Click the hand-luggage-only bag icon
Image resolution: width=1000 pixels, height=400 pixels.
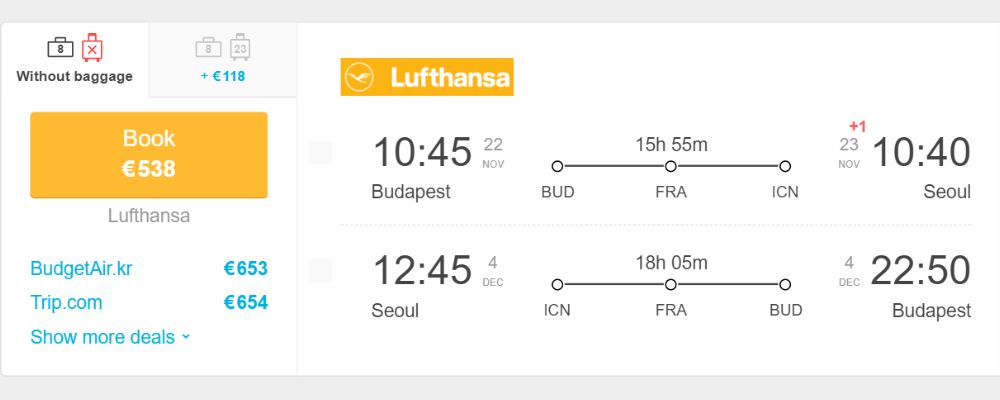[x=61, y=48]
